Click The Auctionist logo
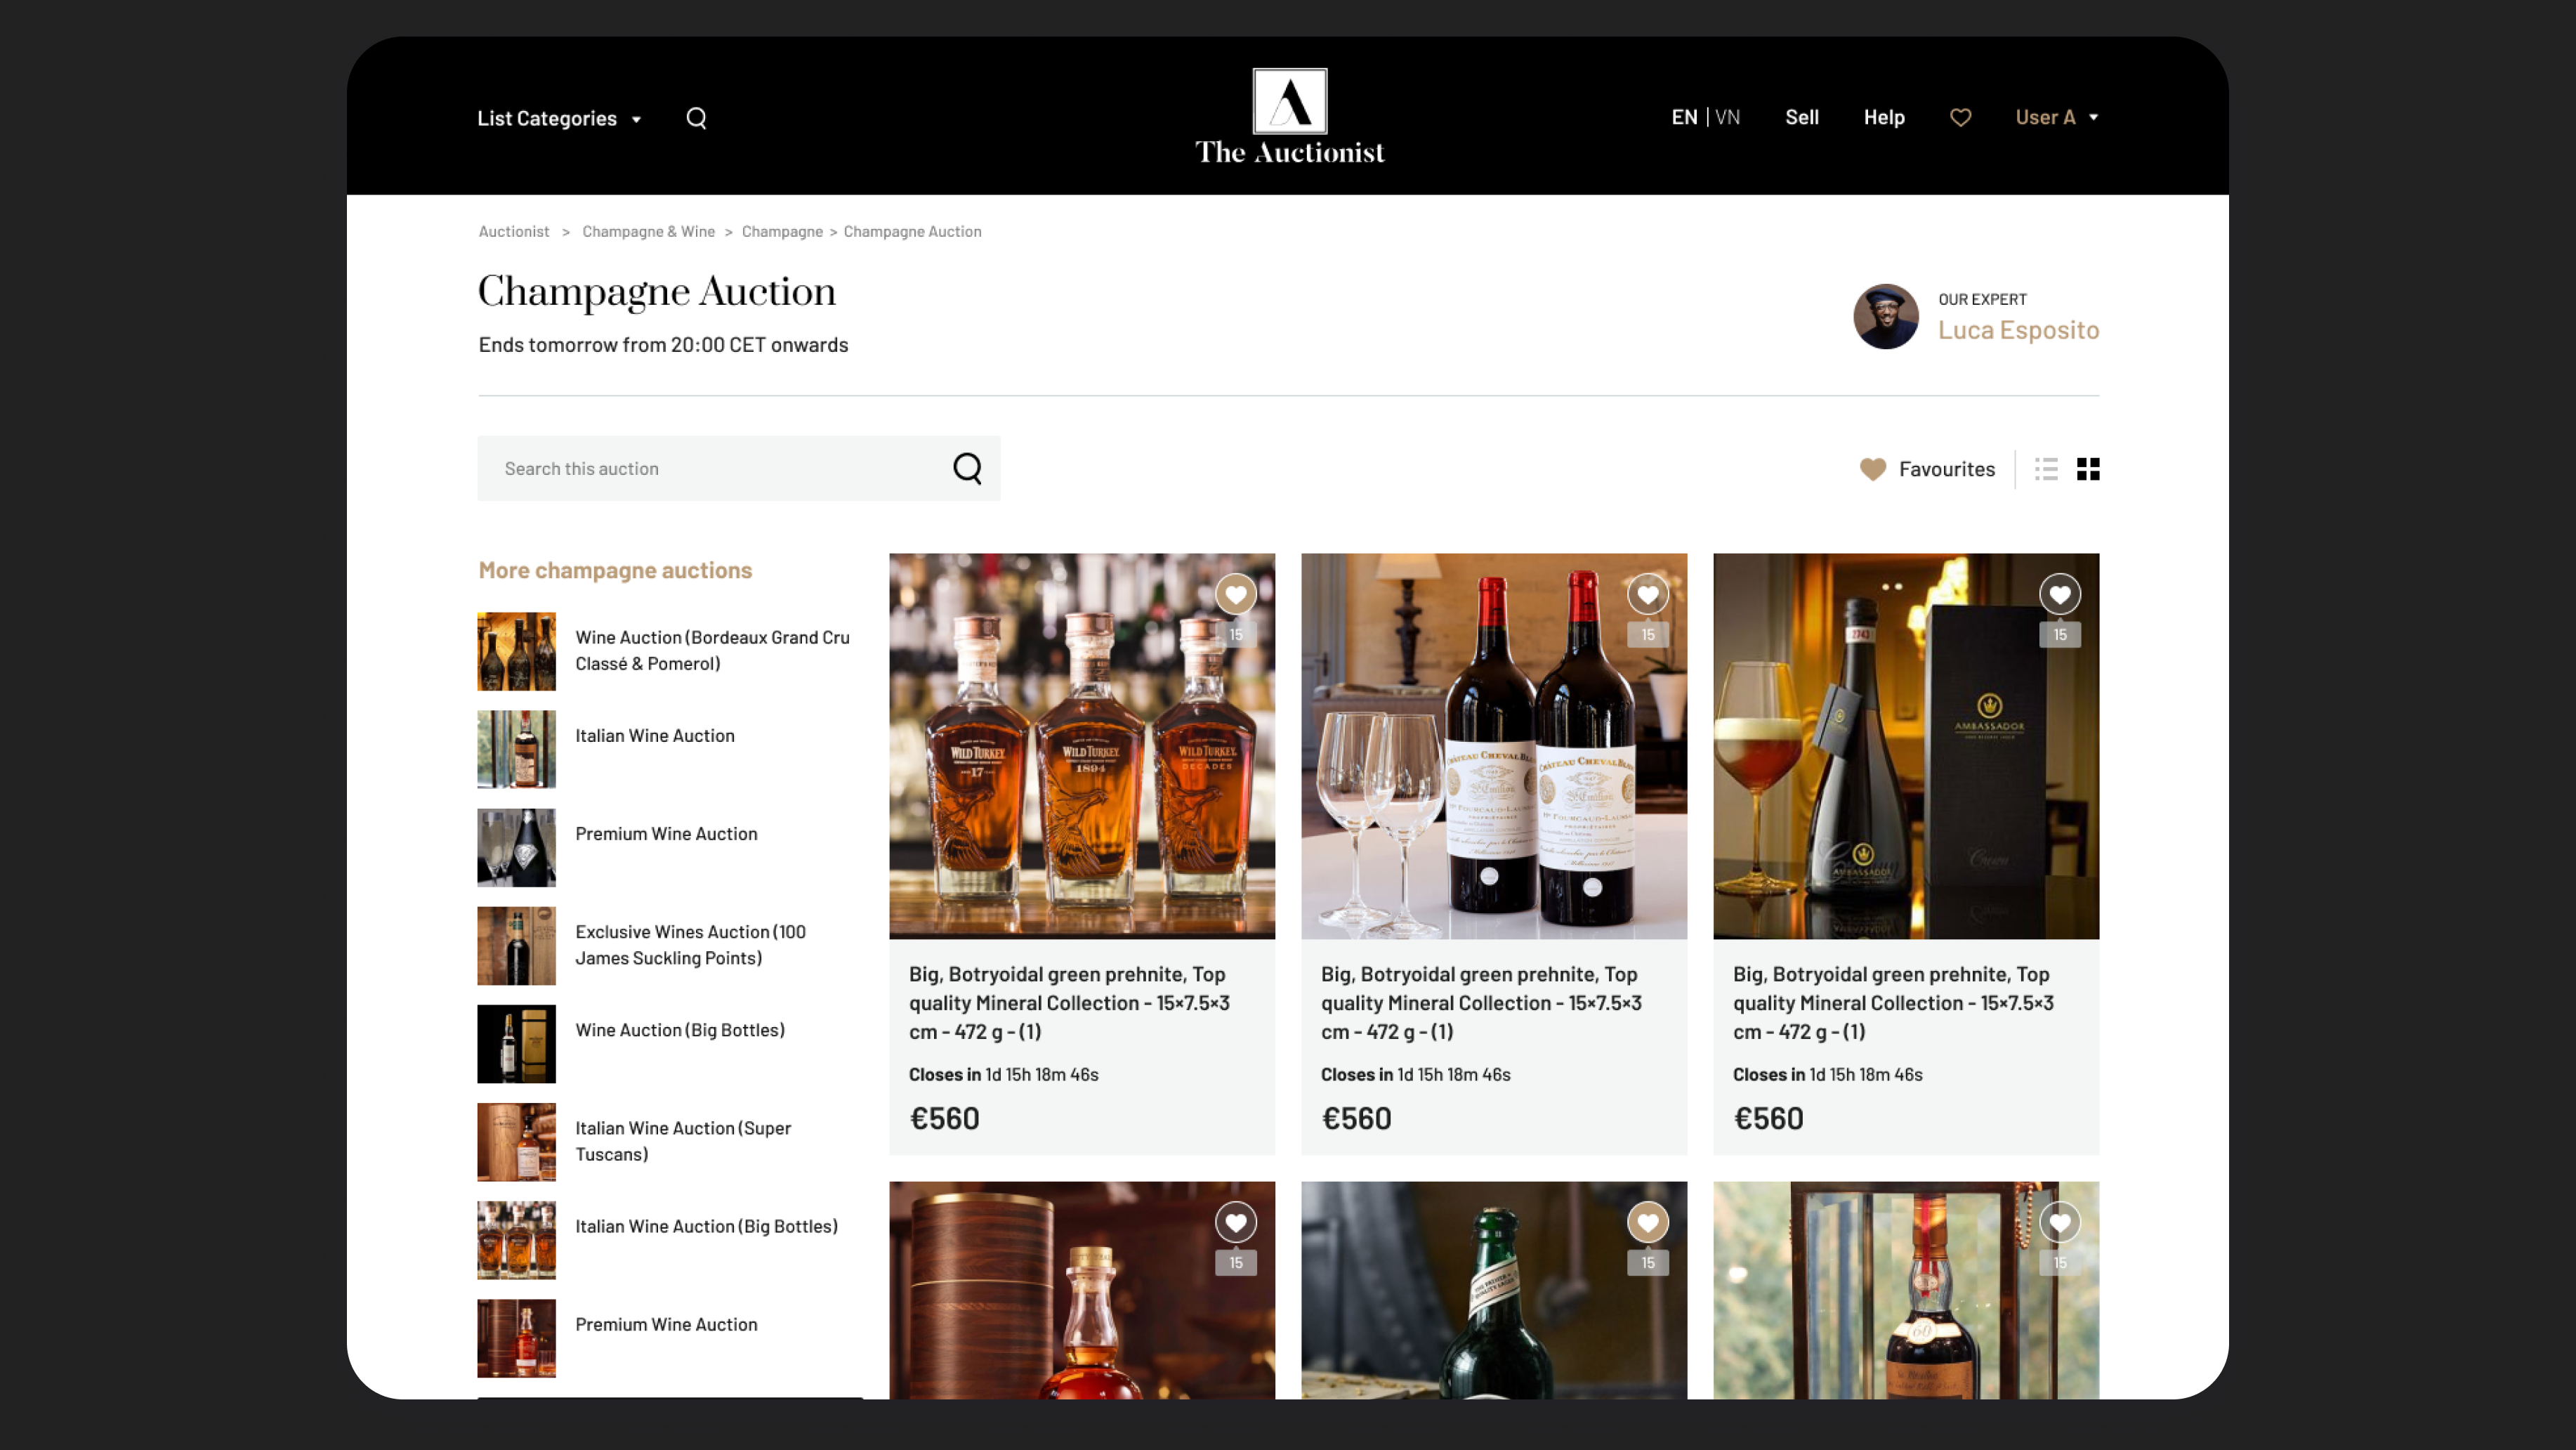The height and width of the screenshot is (1450, 2576). pos(1289,116)
